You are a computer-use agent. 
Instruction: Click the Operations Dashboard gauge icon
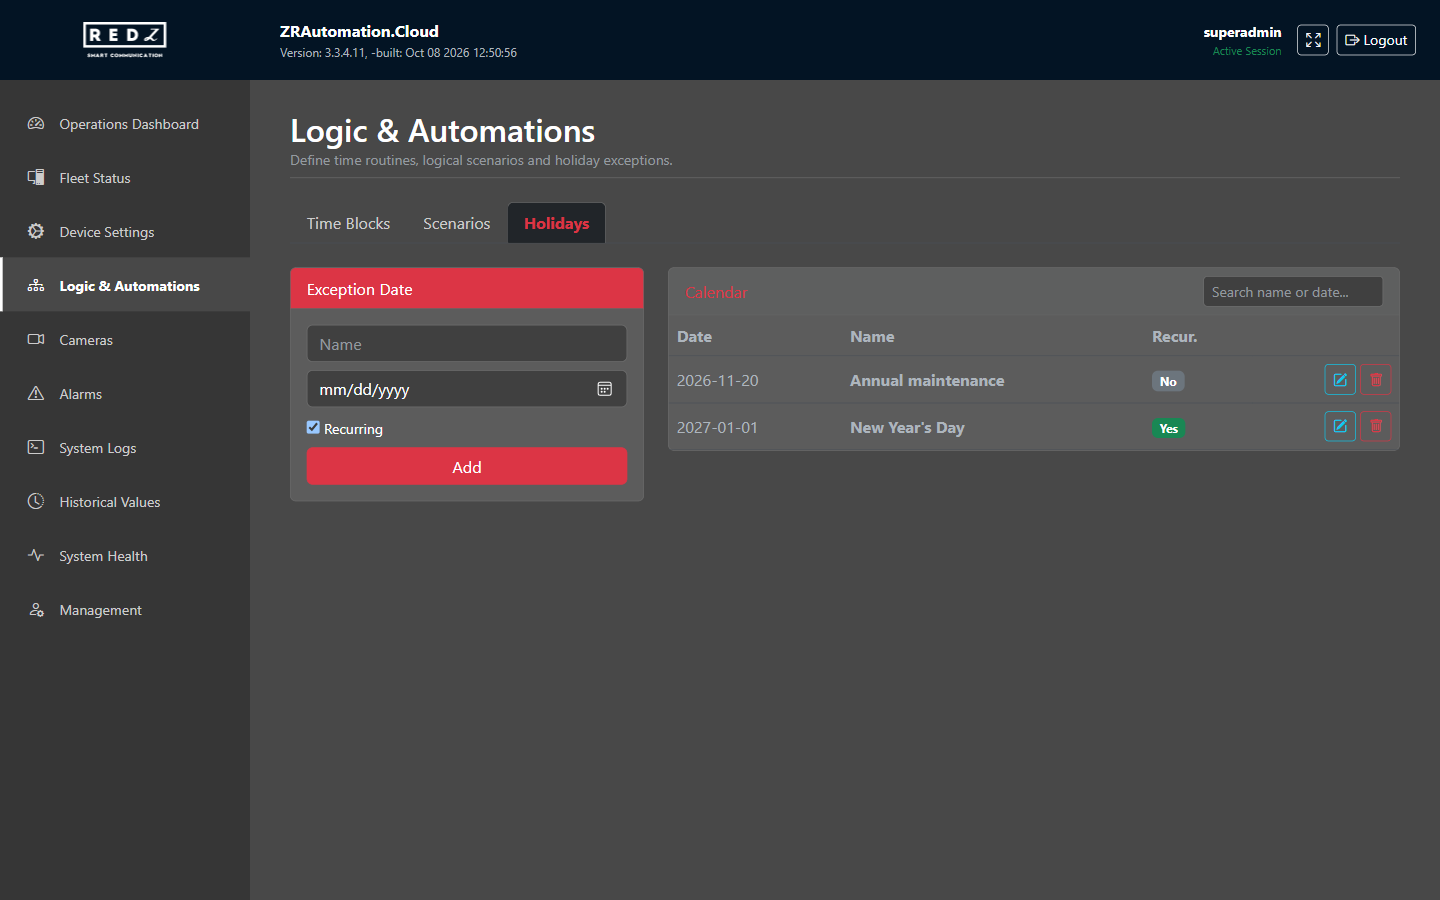[x=36, y=124]
